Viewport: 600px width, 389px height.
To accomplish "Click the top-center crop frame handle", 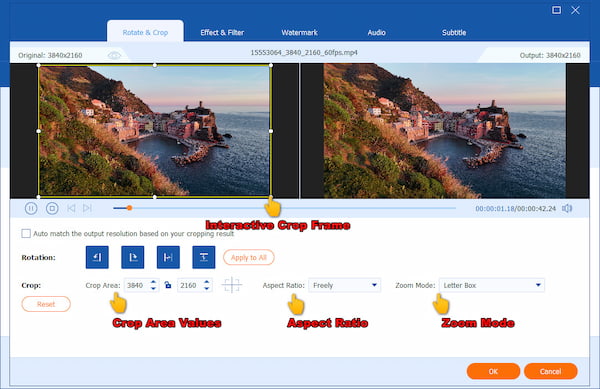I will [155, 65].
